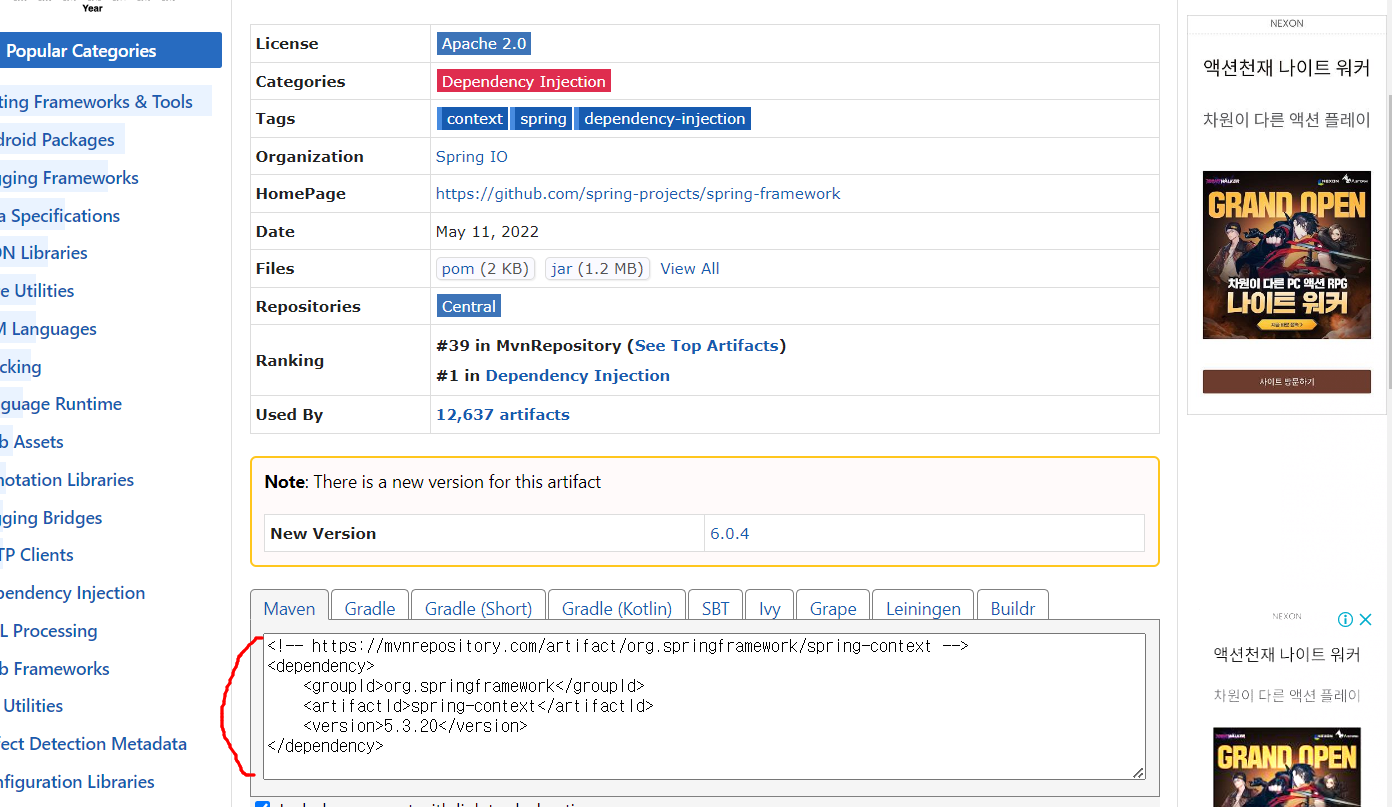Open the Specifications sidebar category
Viewport: 1392px width, 807px height.
[60, 216]
